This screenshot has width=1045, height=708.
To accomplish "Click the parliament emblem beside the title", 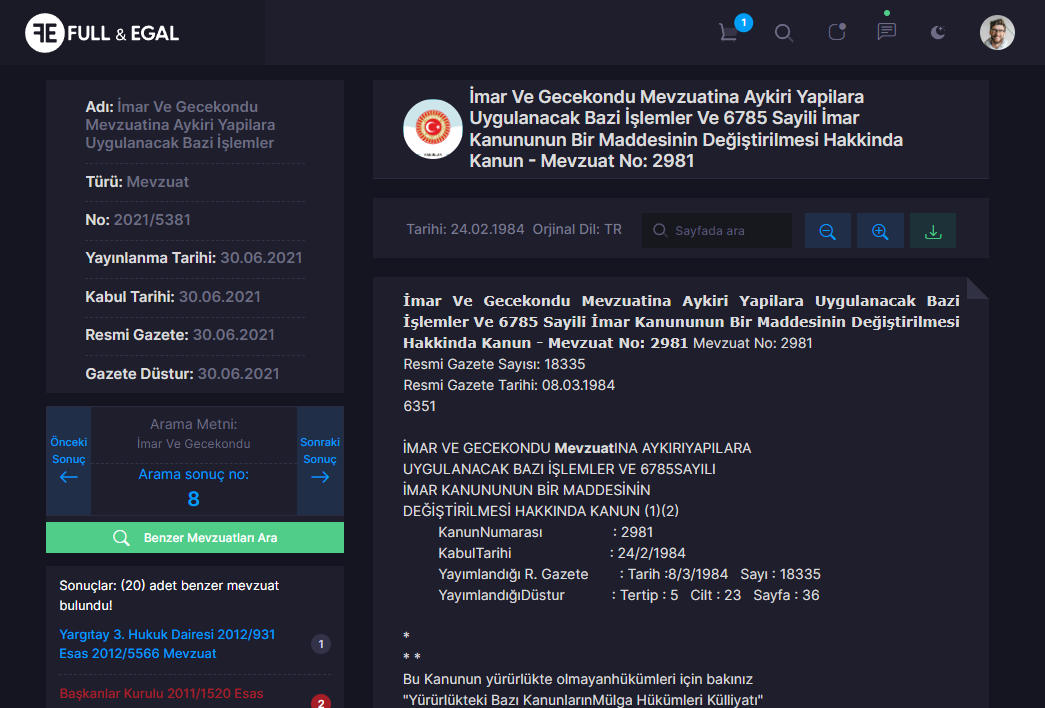I will click(x=432, y=129).
